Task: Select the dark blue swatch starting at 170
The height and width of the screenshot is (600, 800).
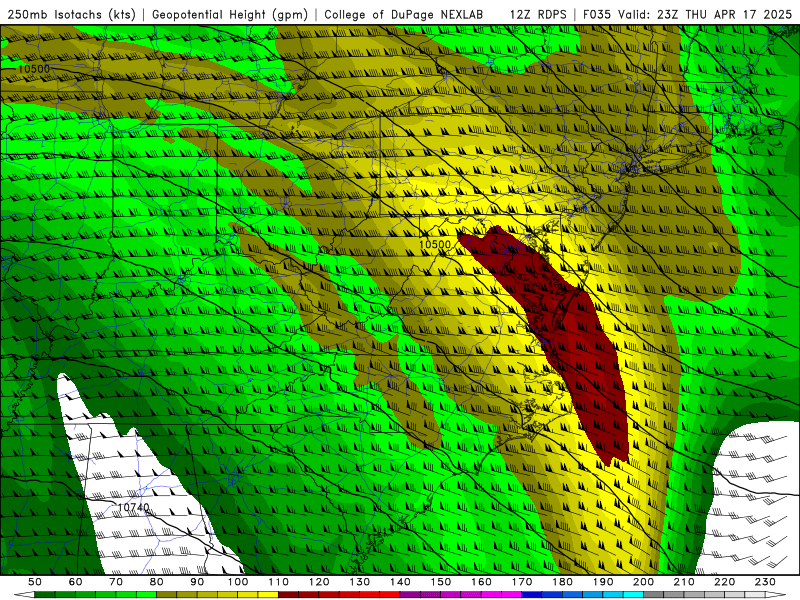Action: click(x=532, y=595)
